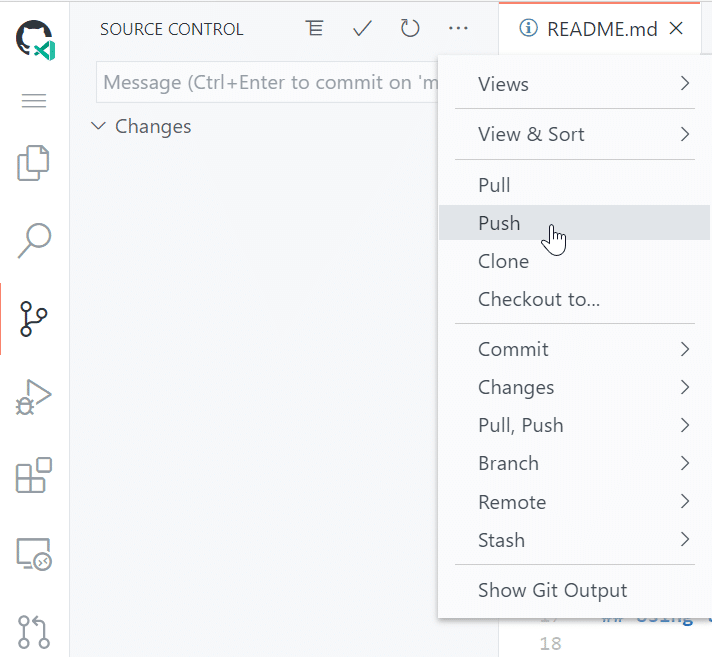This screenshot has height=657, width=712.
Task: Select the Source Control branch icon
Action: 33,319
